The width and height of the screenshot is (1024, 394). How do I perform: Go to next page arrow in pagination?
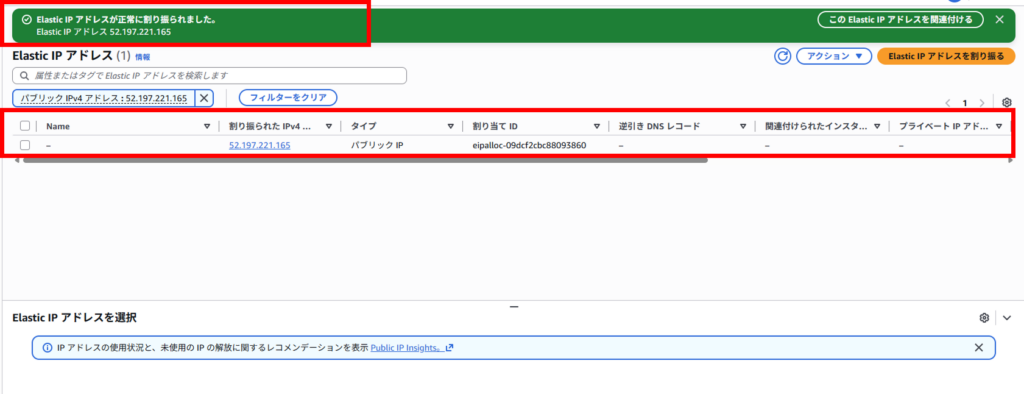pyautogui.click(x=981, y=103)
